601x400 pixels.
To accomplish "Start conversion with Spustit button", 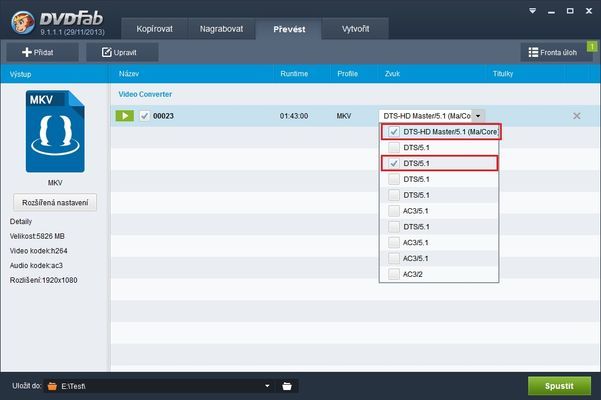I will coord(559,386).
